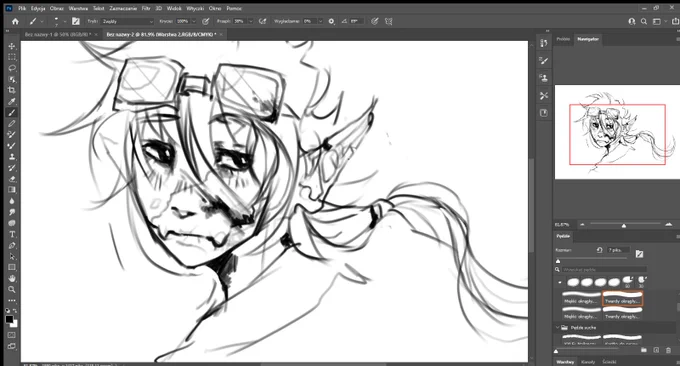
Task: Open the Edycja menu
Action: pos(38,8)
